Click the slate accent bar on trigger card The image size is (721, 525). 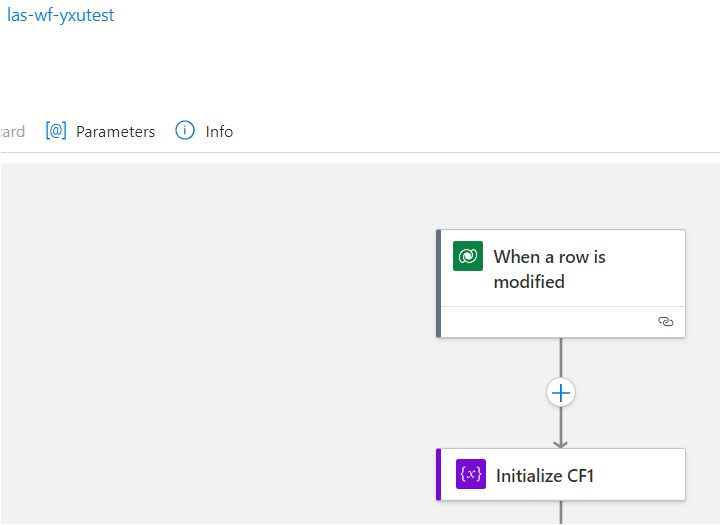(x=439, y=283)
